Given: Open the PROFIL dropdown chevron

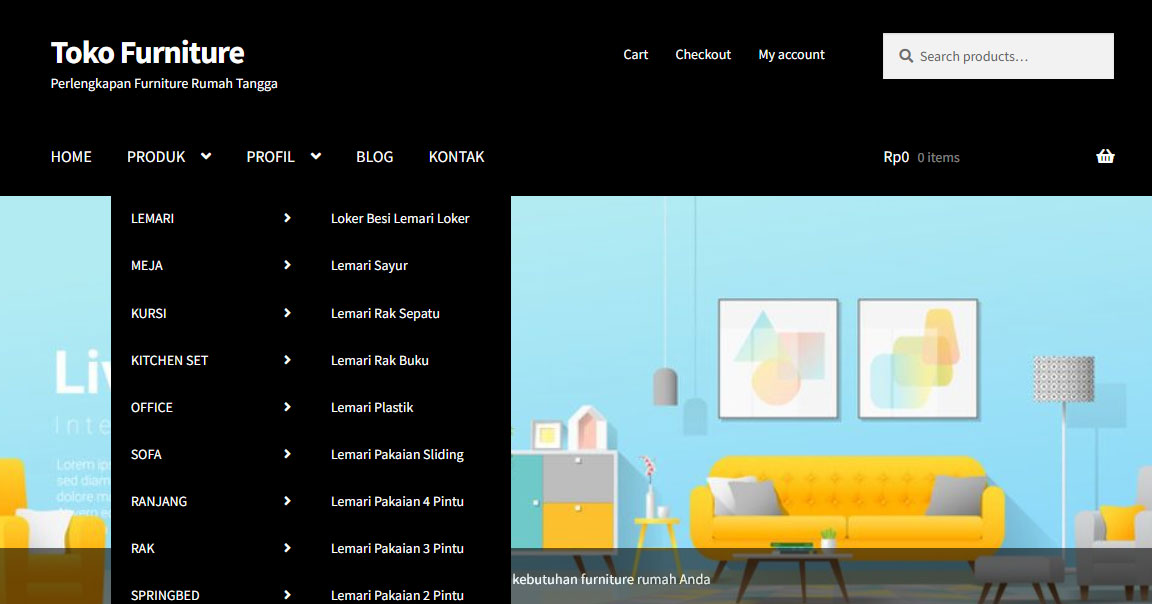Looking at the screenshot, I should (x=316, y=156).
